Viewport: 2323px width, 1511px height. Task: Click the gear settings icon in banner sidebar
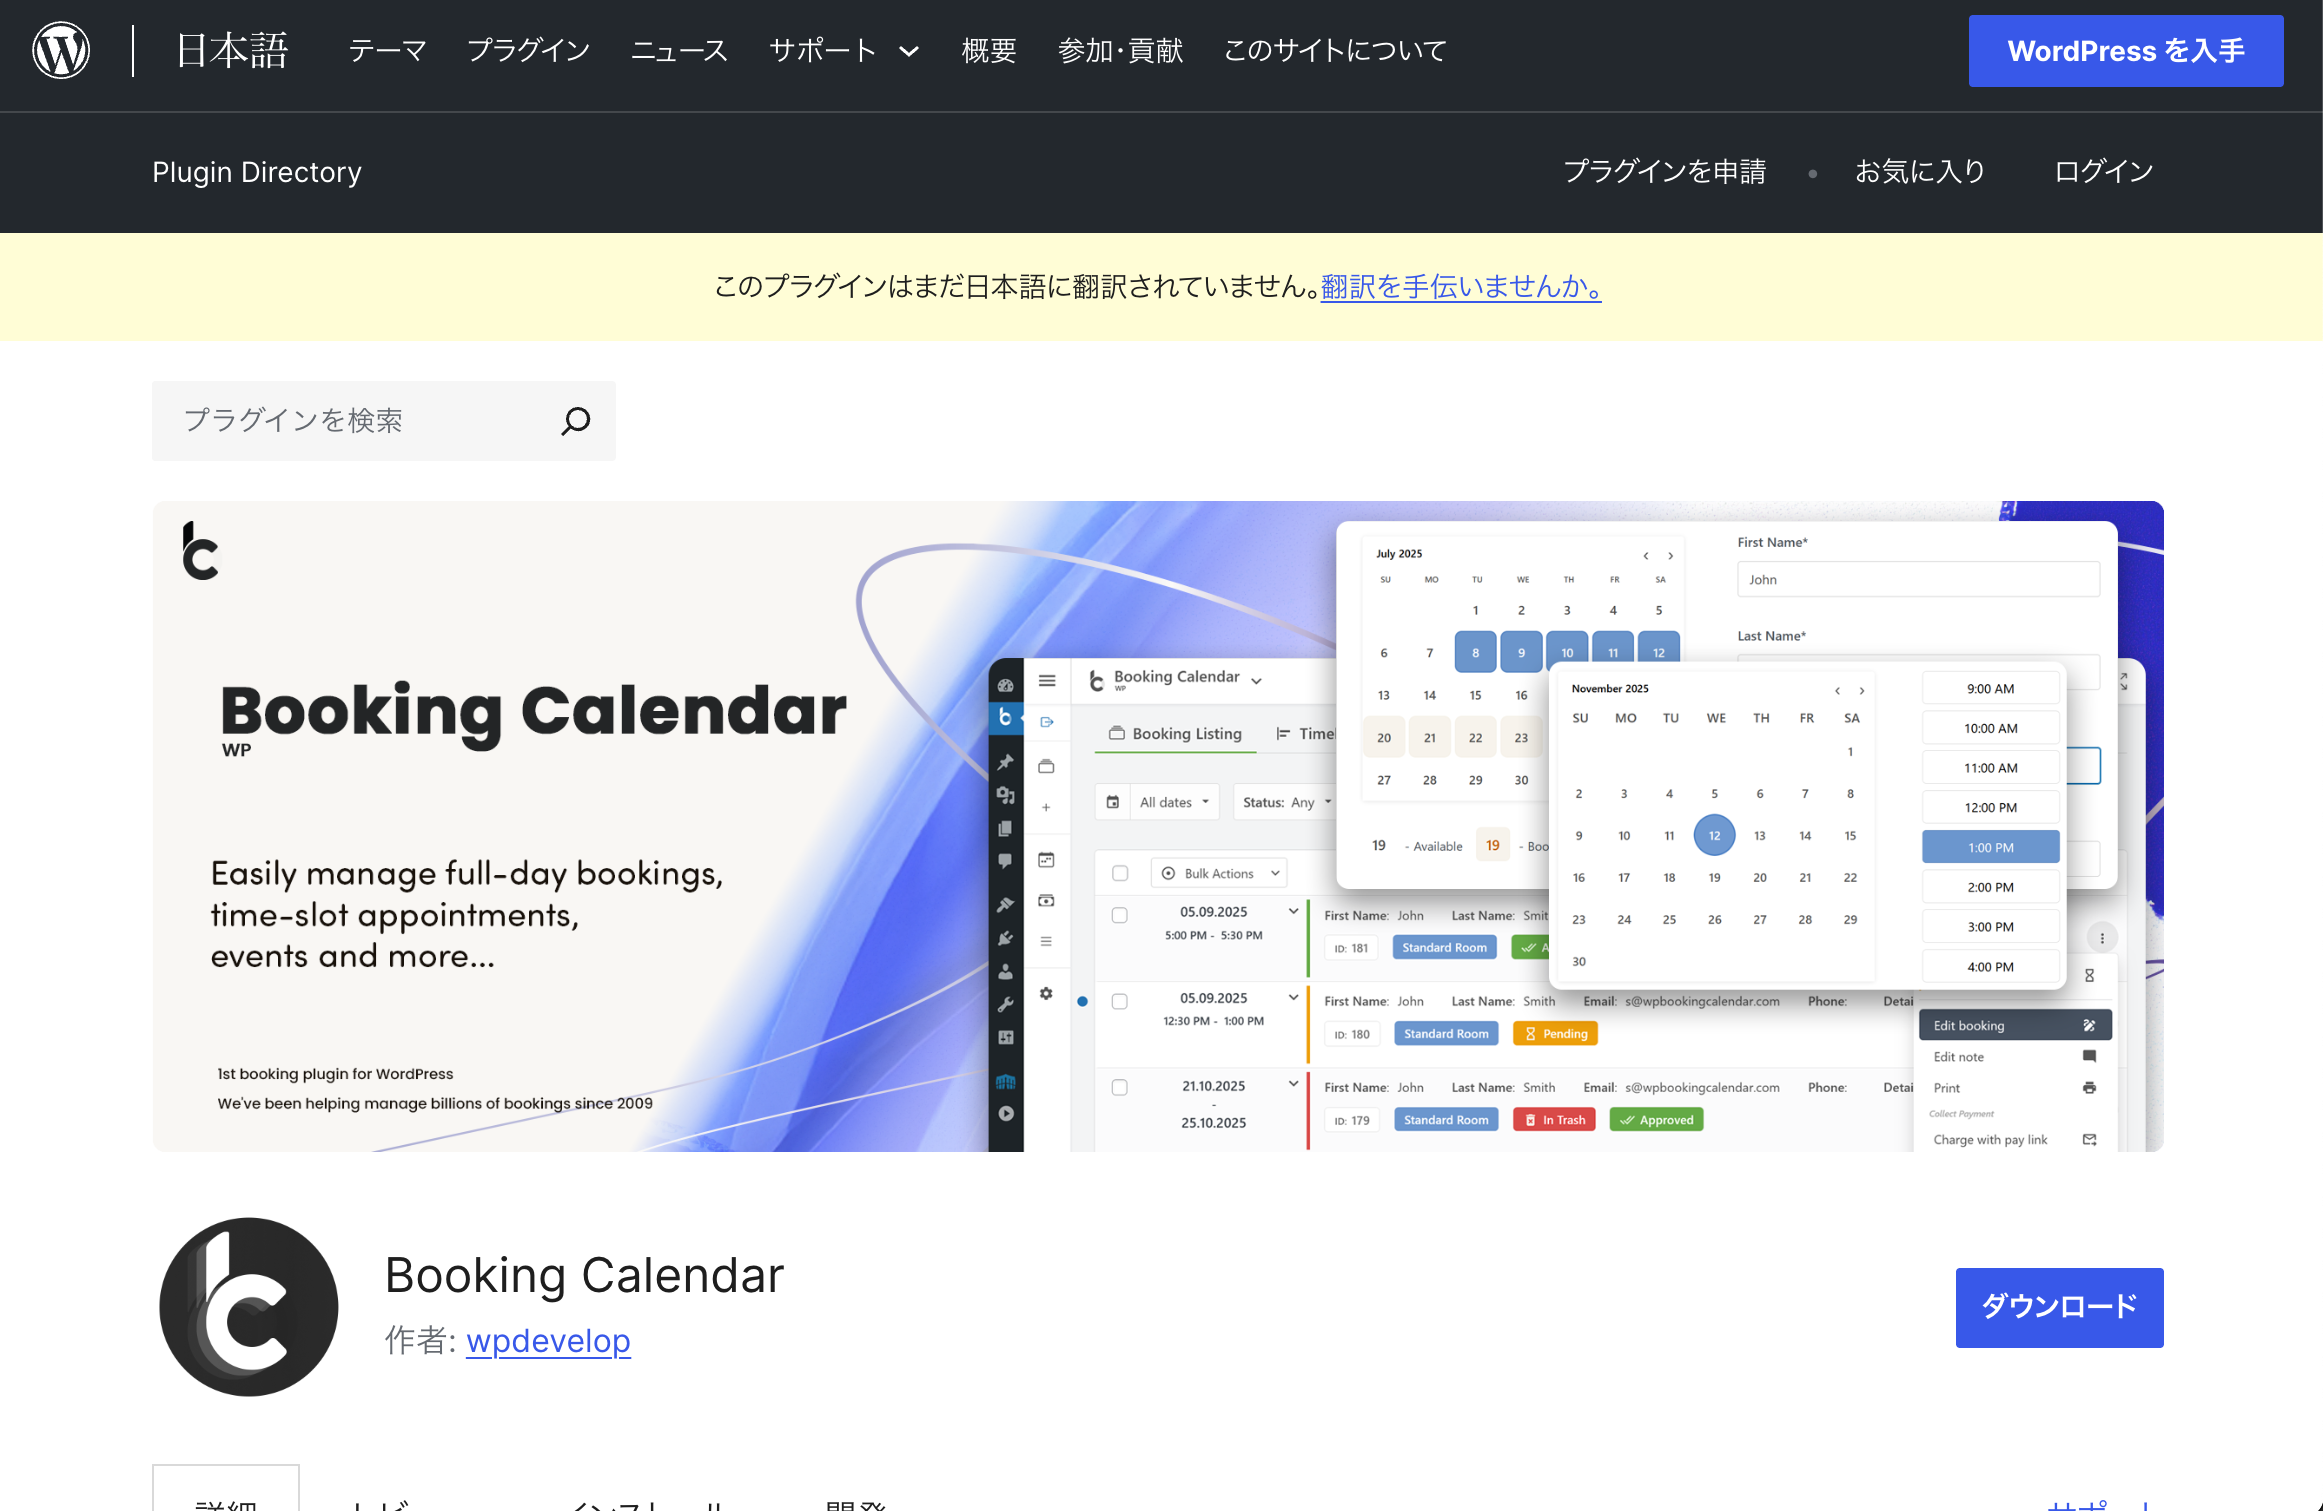pyautogui.click(x=1046, y=993)
